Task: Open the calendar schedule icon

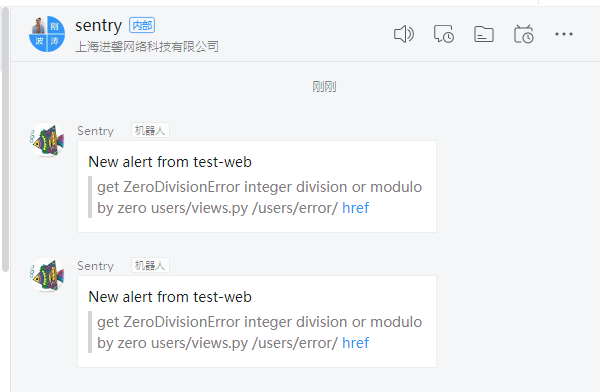Action: click(x=524, y=34)
